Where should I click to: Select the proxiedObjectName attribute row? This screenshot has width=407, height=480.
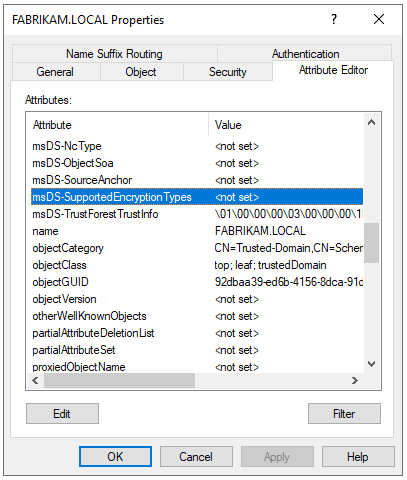point(197,367)
